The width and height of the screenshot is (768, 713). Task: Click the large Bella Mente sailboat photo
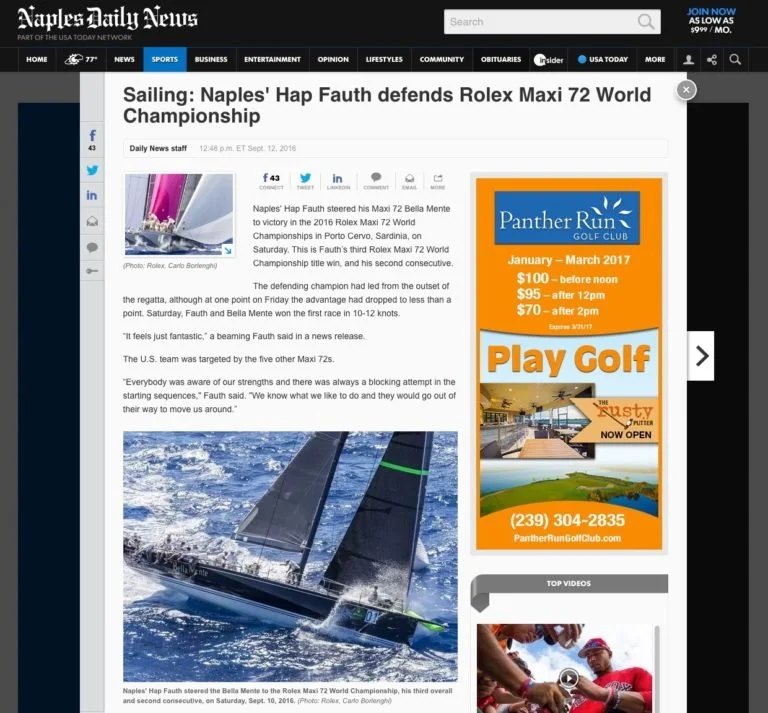290,556
